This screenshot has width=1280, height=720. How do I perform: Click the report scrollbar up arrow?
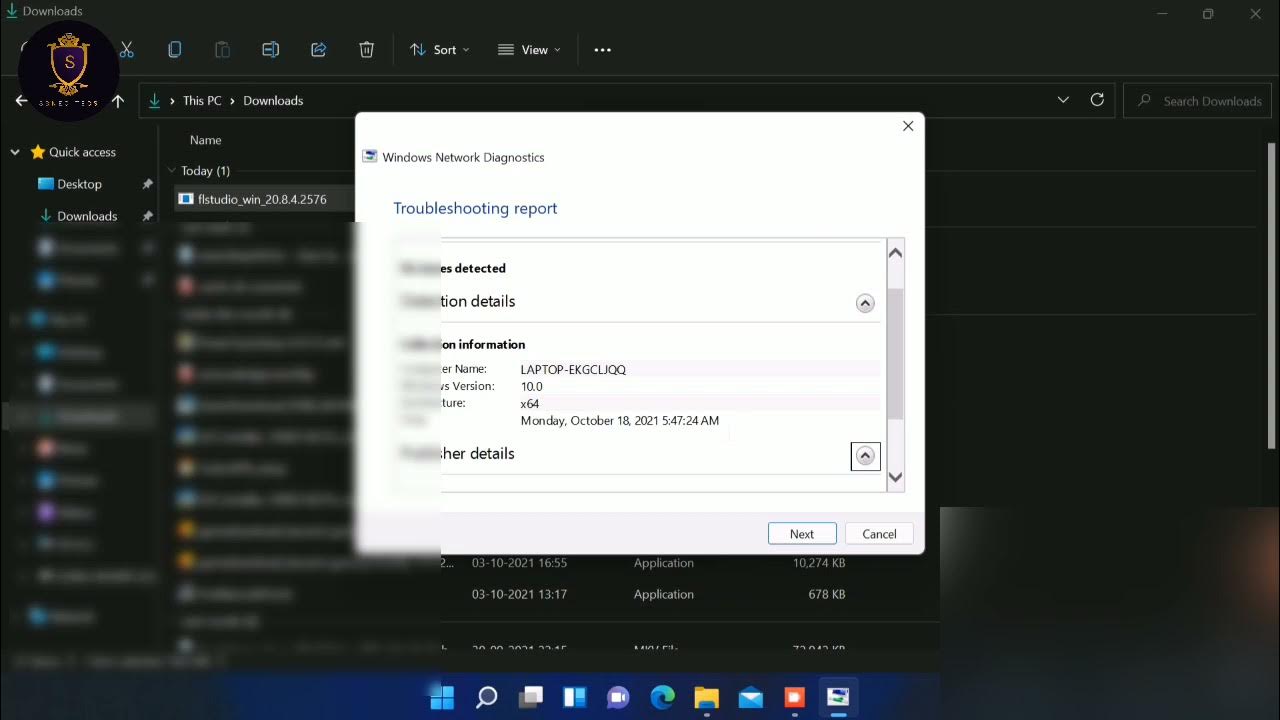(x=896, y=253)
